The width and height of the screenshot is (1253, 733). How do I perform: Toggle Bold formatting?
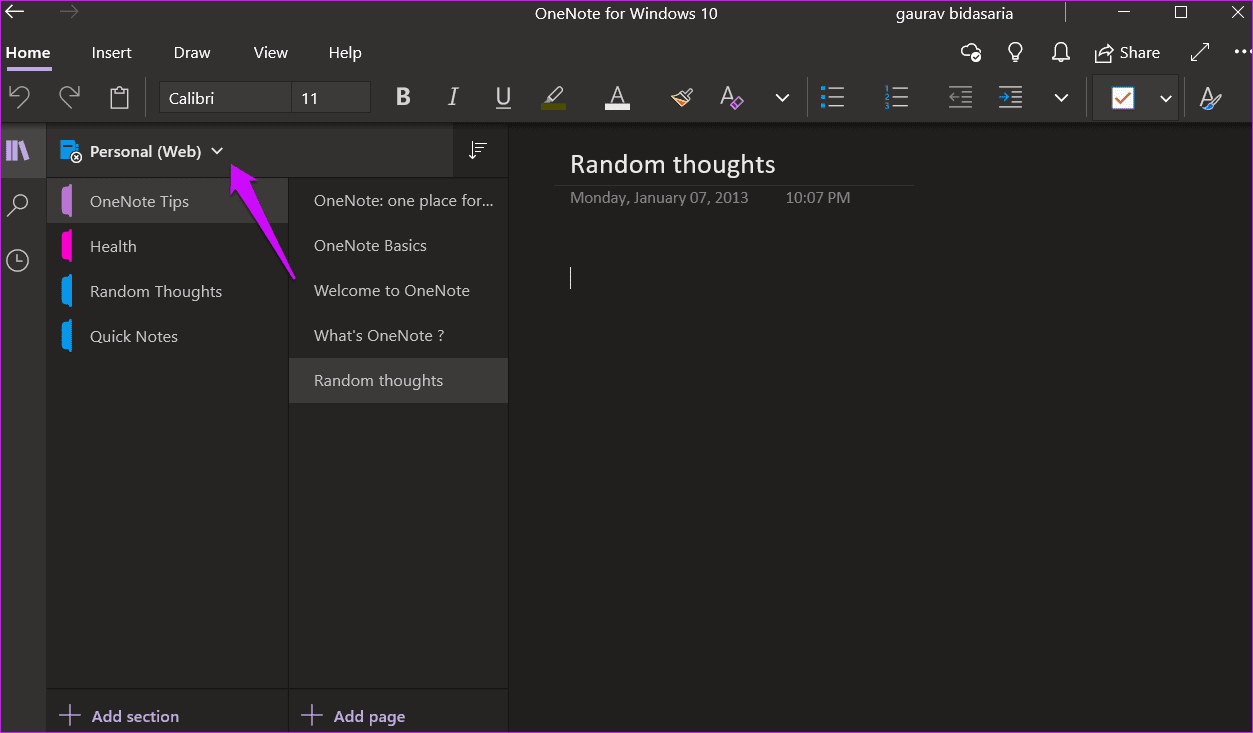click(x=403, y=97)
